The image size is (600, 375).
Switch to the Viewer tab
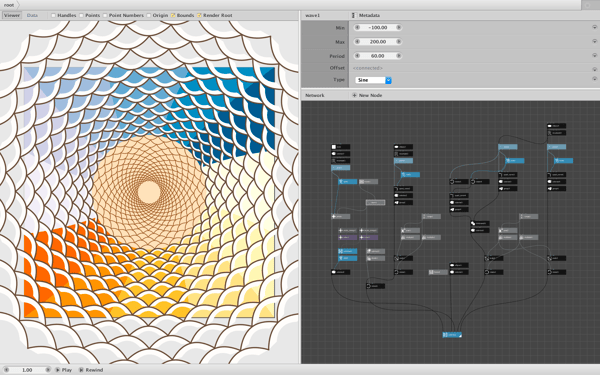point(12,15)
